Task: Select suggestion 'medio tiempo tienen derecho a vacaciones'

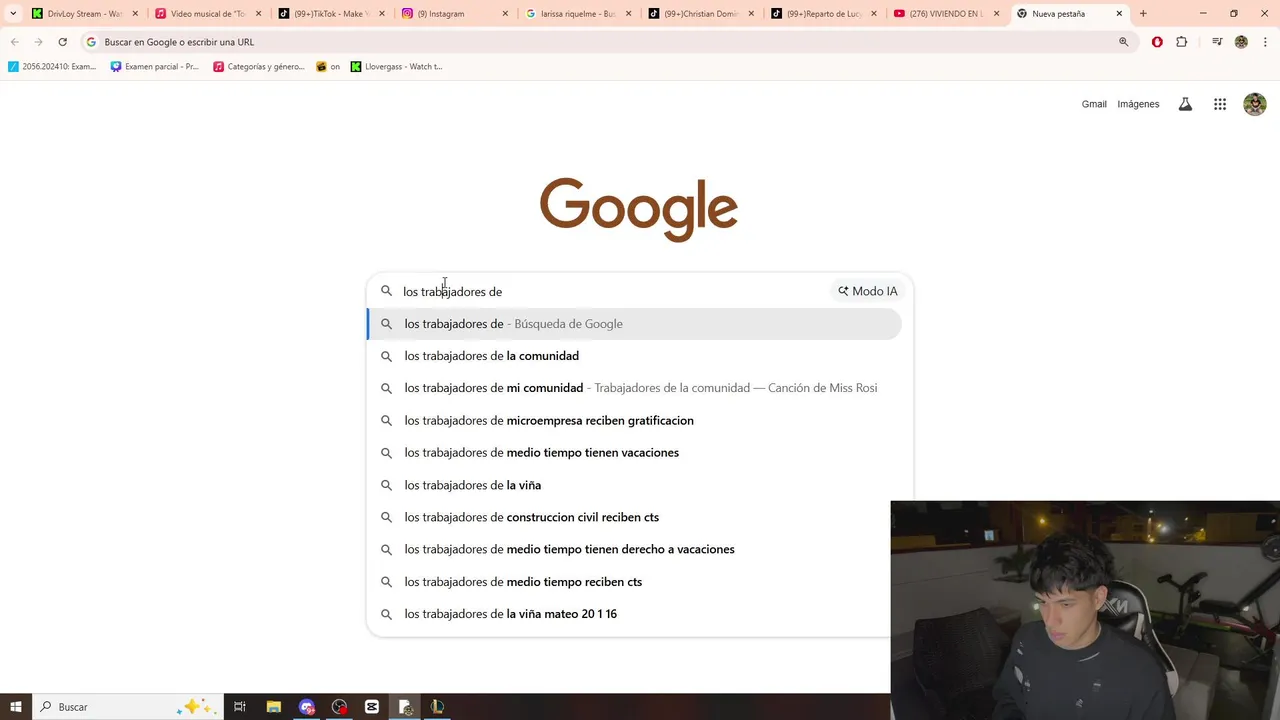Action: pyautogui.click(x=628, y=549)
